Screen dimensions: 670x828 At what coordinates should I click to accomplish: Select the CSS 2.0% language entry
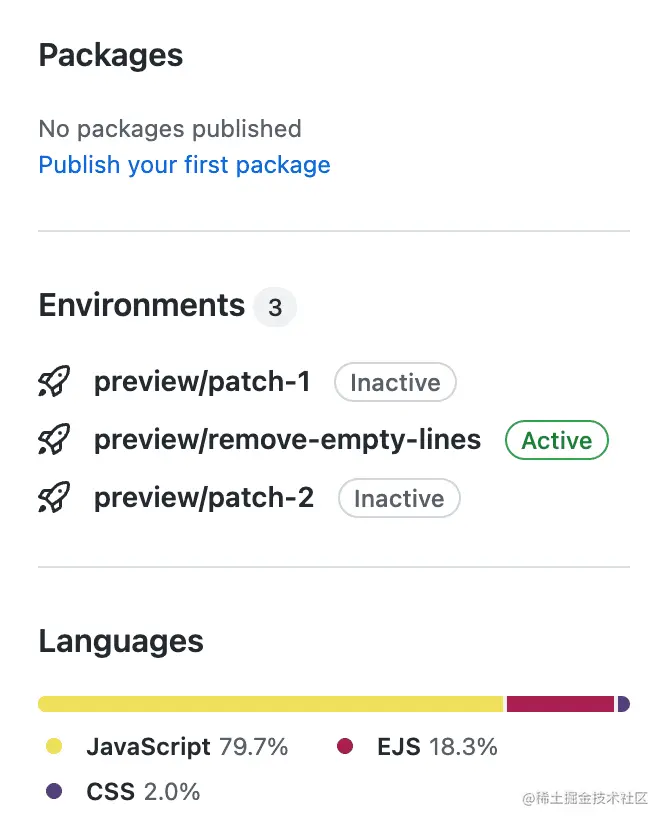click(143, 792)
